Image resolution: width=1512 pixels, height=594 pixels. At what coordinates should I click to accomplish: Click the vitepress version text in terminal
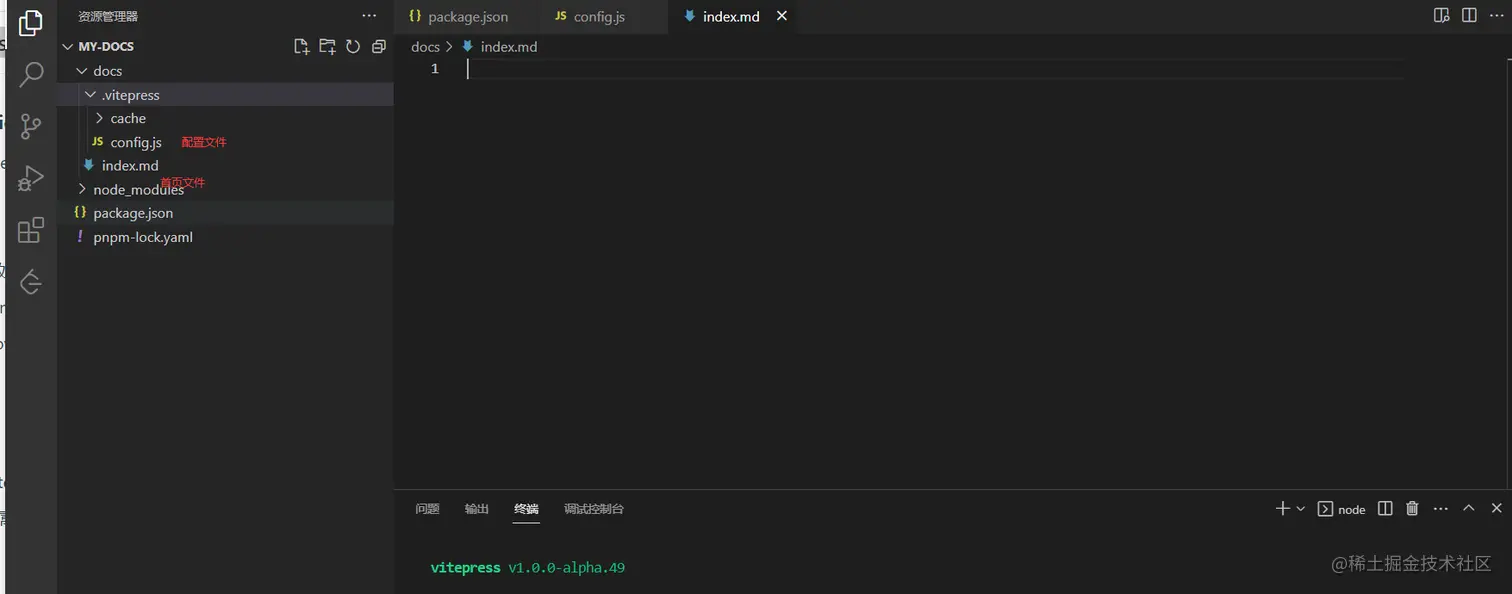click(x=528, y=567)
